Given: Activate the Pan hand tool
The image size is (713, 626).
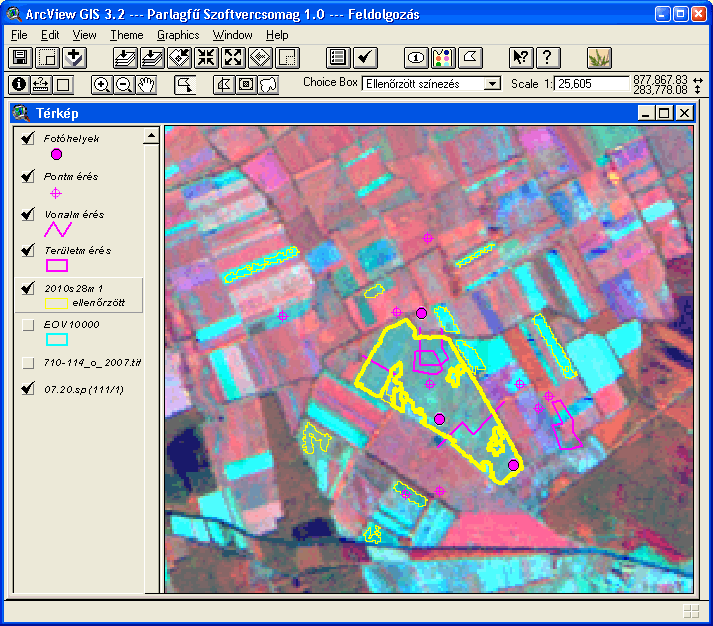Looking at the screenshot, I should tap(147, 85).
